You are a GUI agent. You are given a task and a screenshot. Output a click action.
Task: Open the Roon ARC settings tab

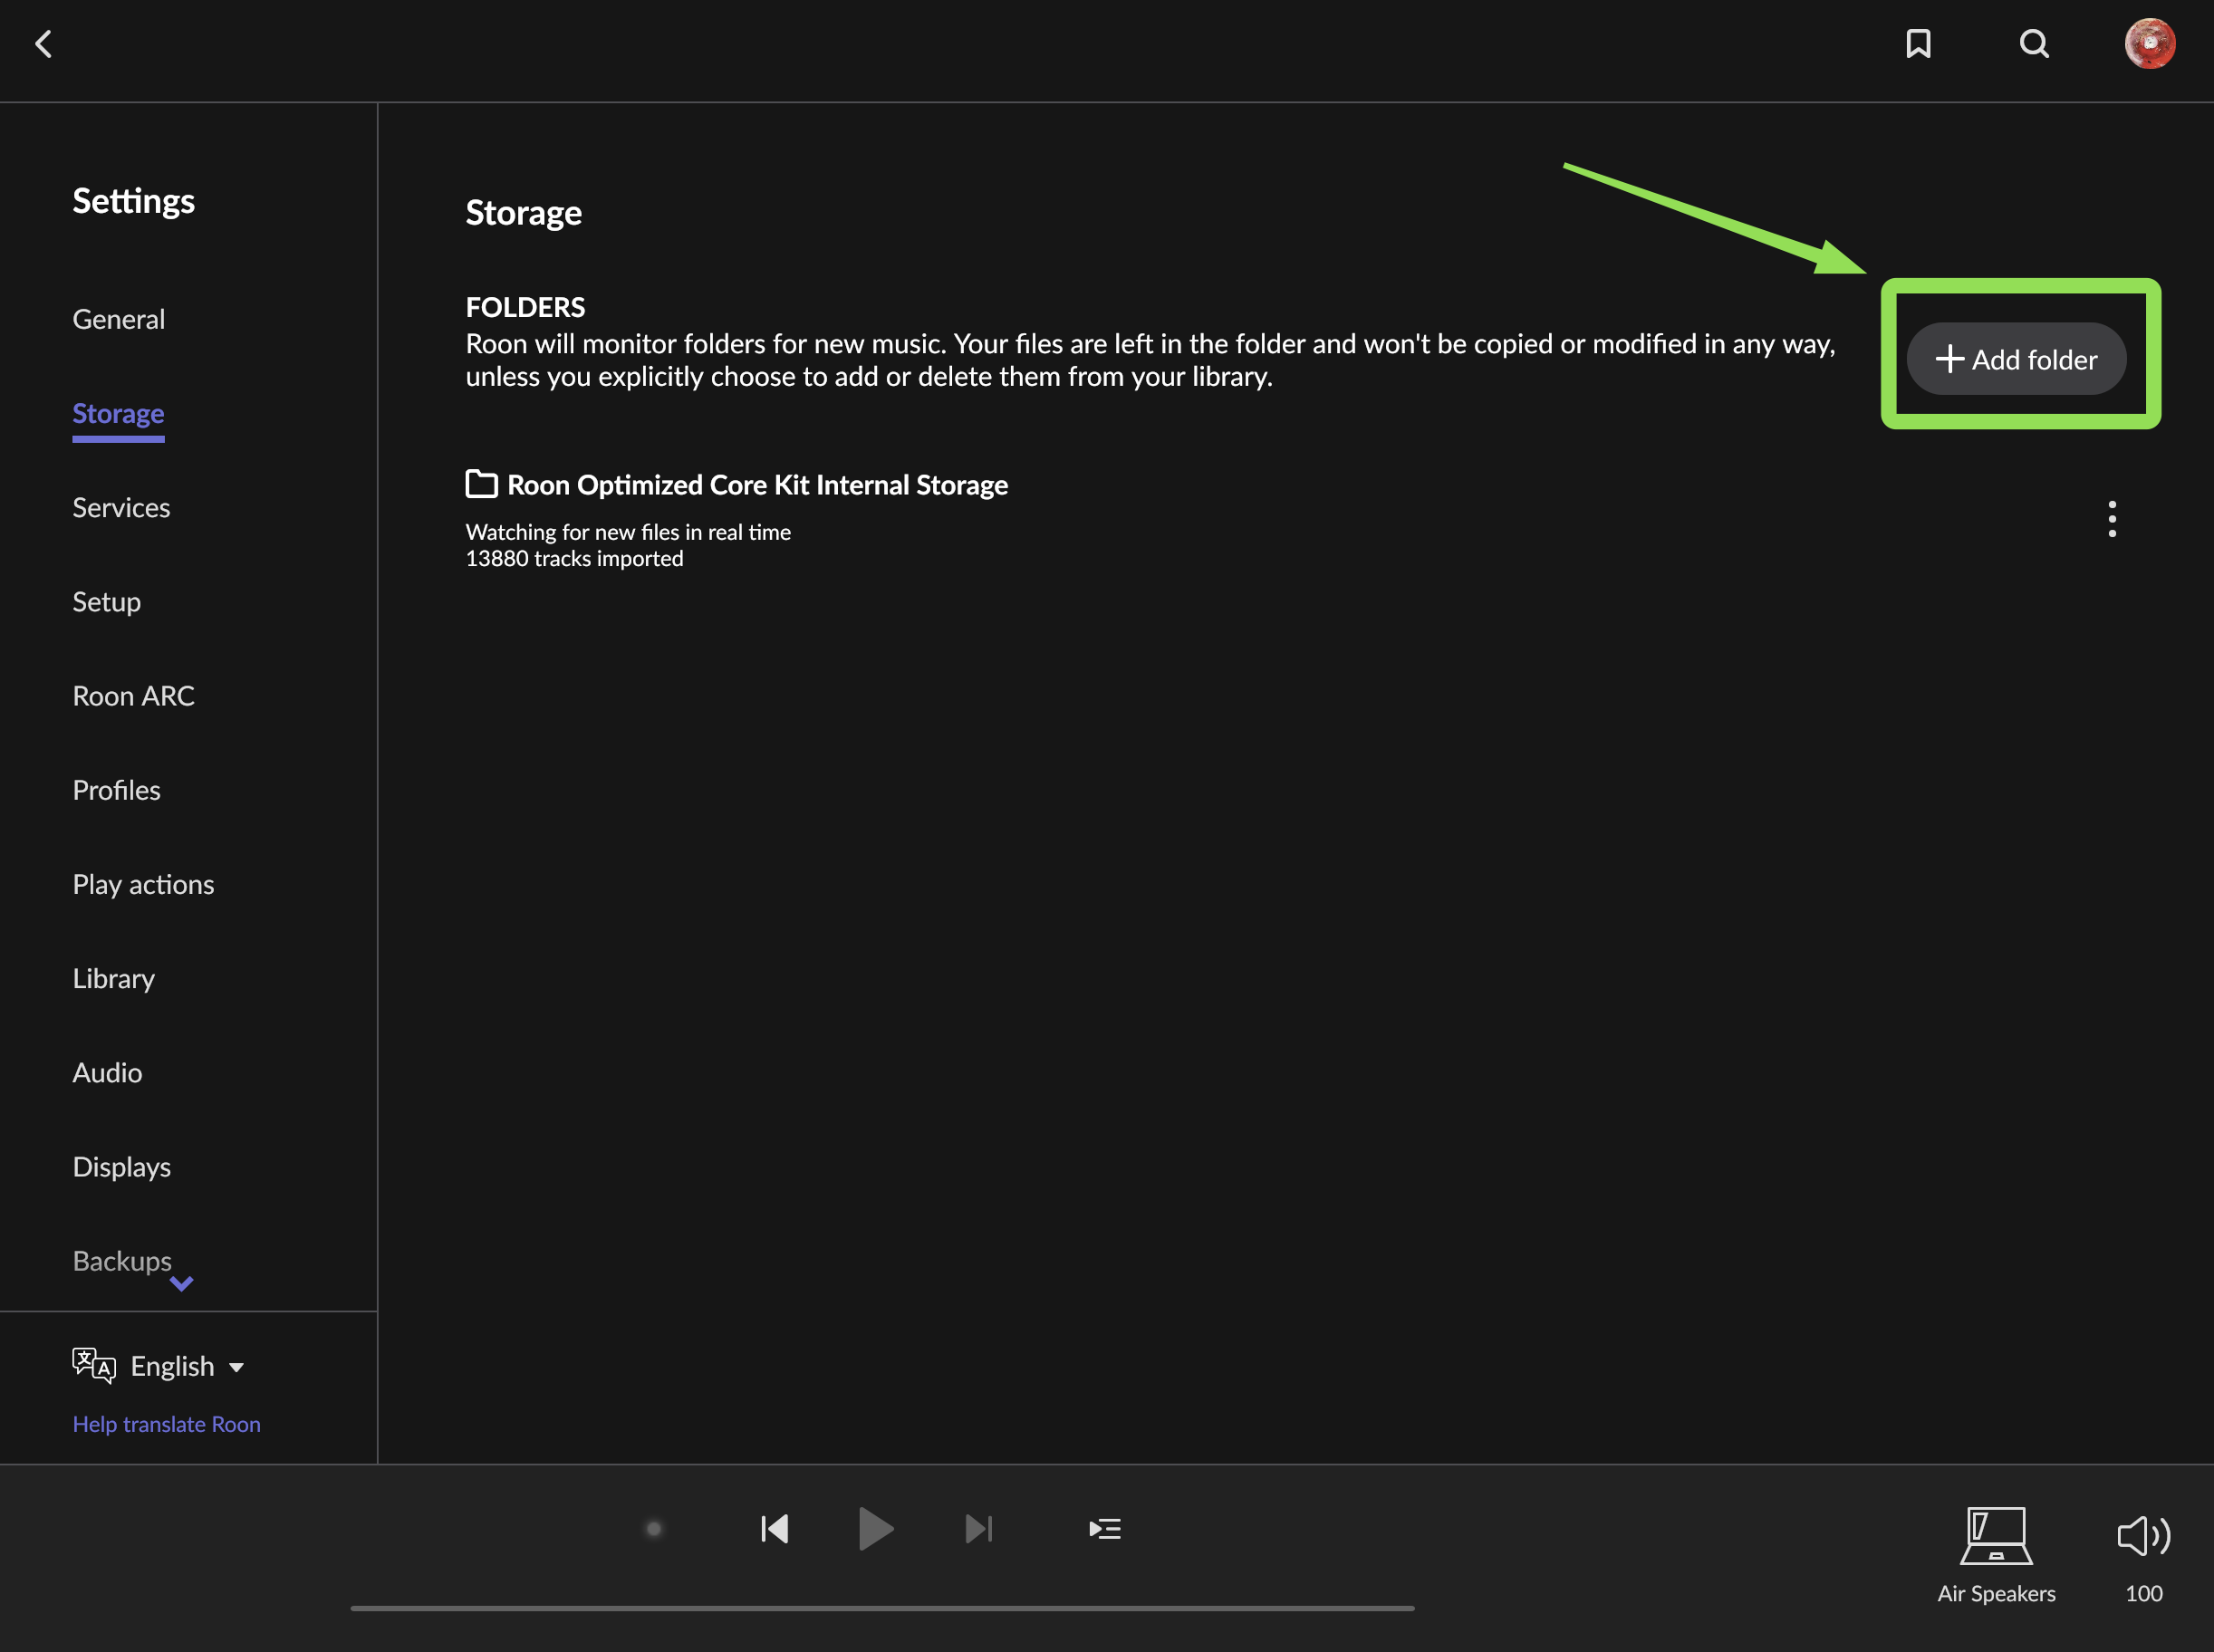click(133, 696)
